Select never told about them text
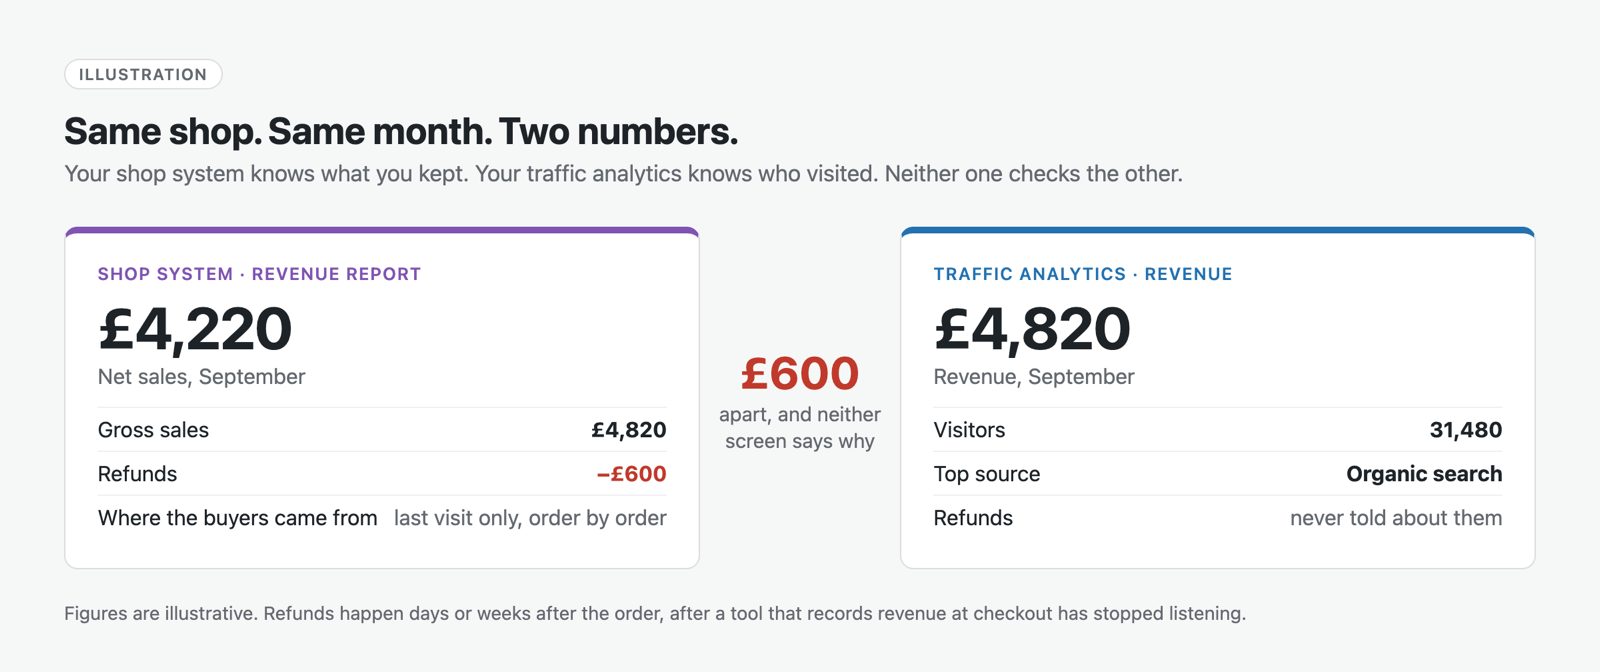Viewport: 1600px width, 672px height. click(x=1396, y=518)
